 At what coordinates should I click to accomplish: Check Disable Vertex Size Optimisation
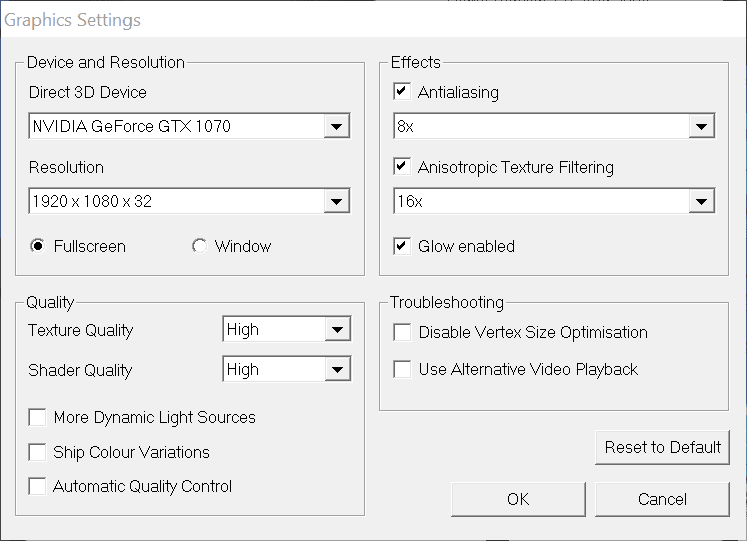click(x=402, y=332)
